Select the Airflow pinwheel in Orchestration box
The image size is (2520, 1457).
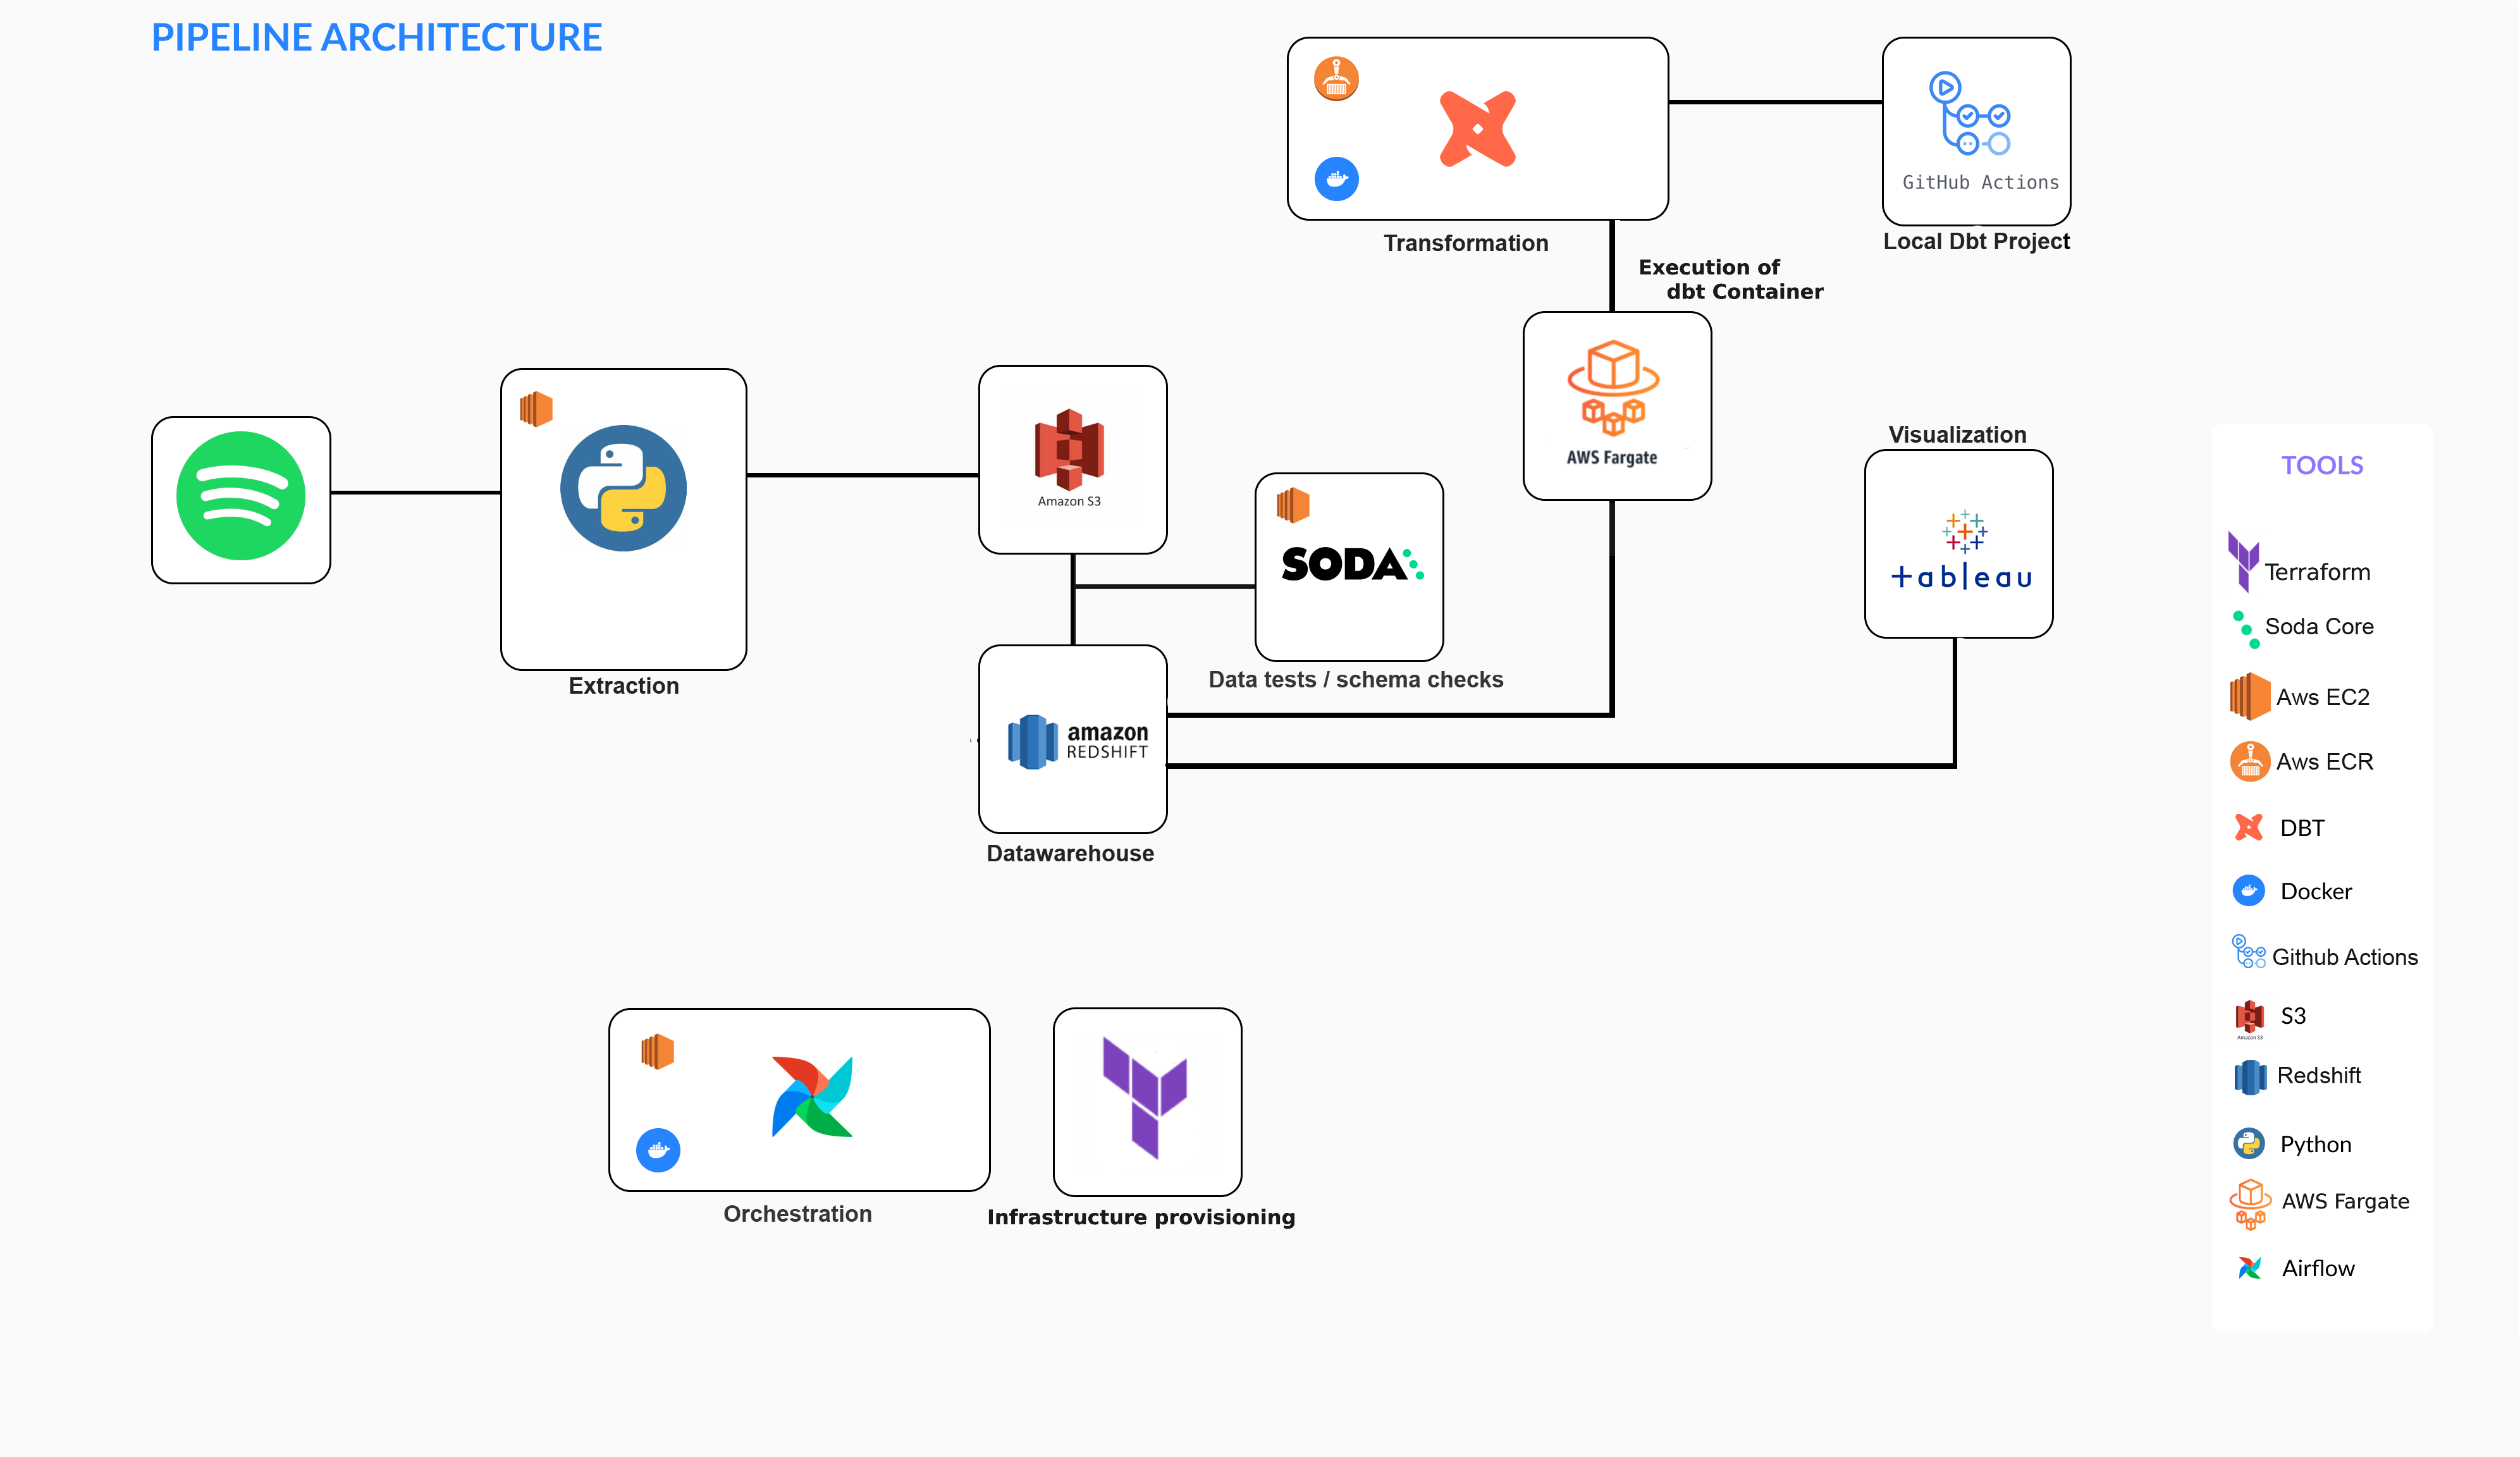point(812,1097)
